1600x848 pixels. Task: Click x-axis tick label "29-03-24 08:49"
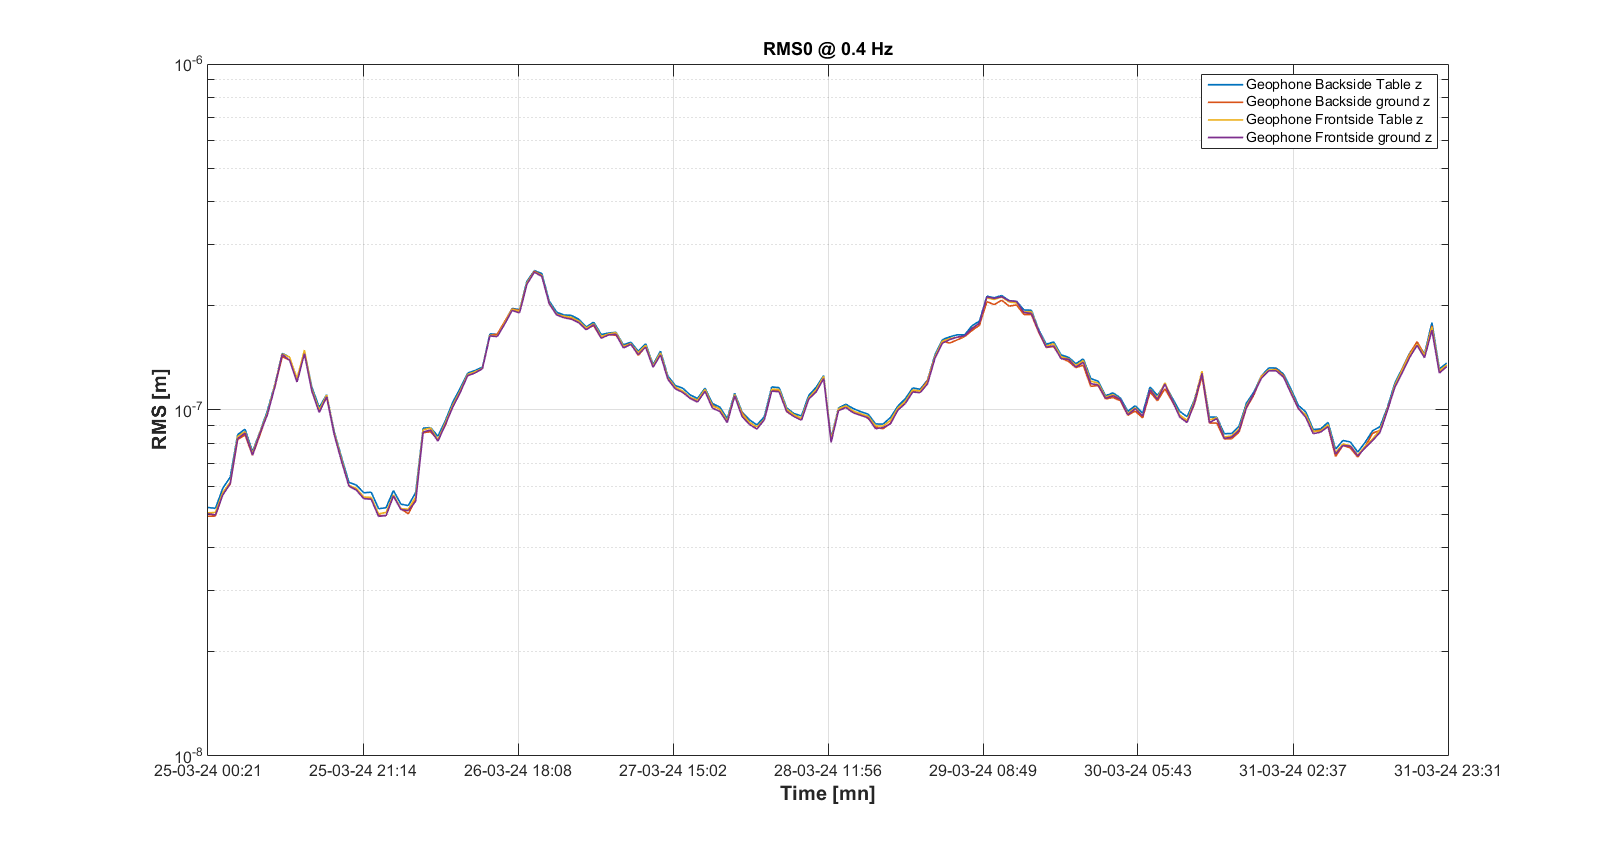click(x=982, y=771)
